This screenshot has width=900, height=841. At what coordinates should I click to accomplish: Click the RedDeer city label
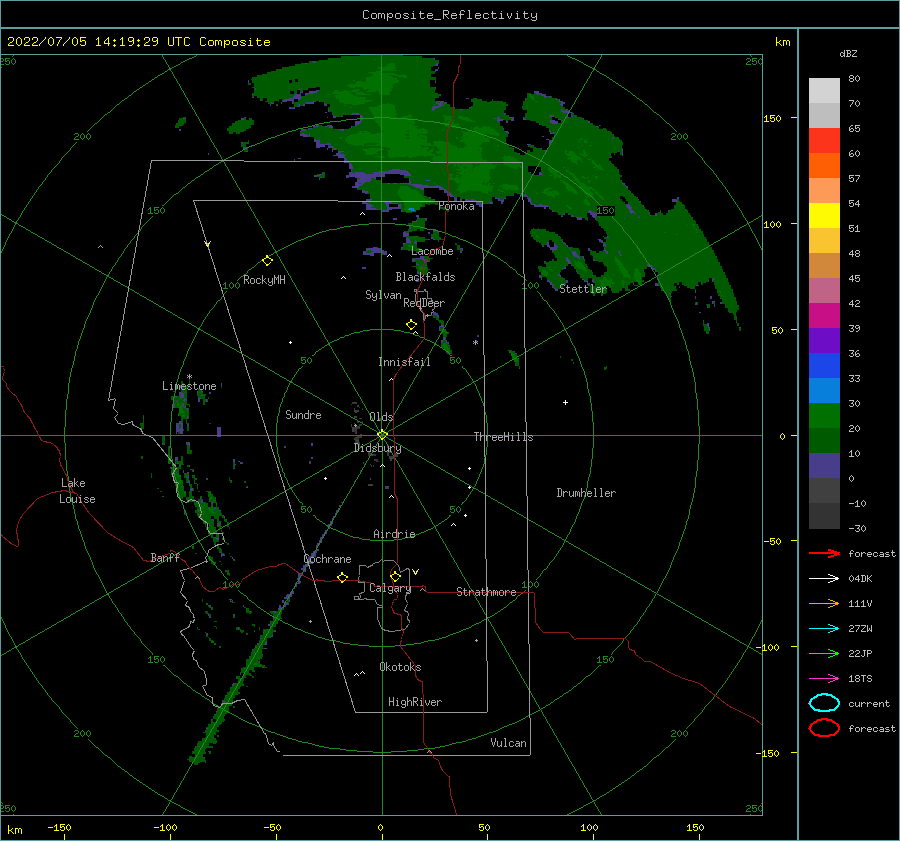click(x=424, y=303)
